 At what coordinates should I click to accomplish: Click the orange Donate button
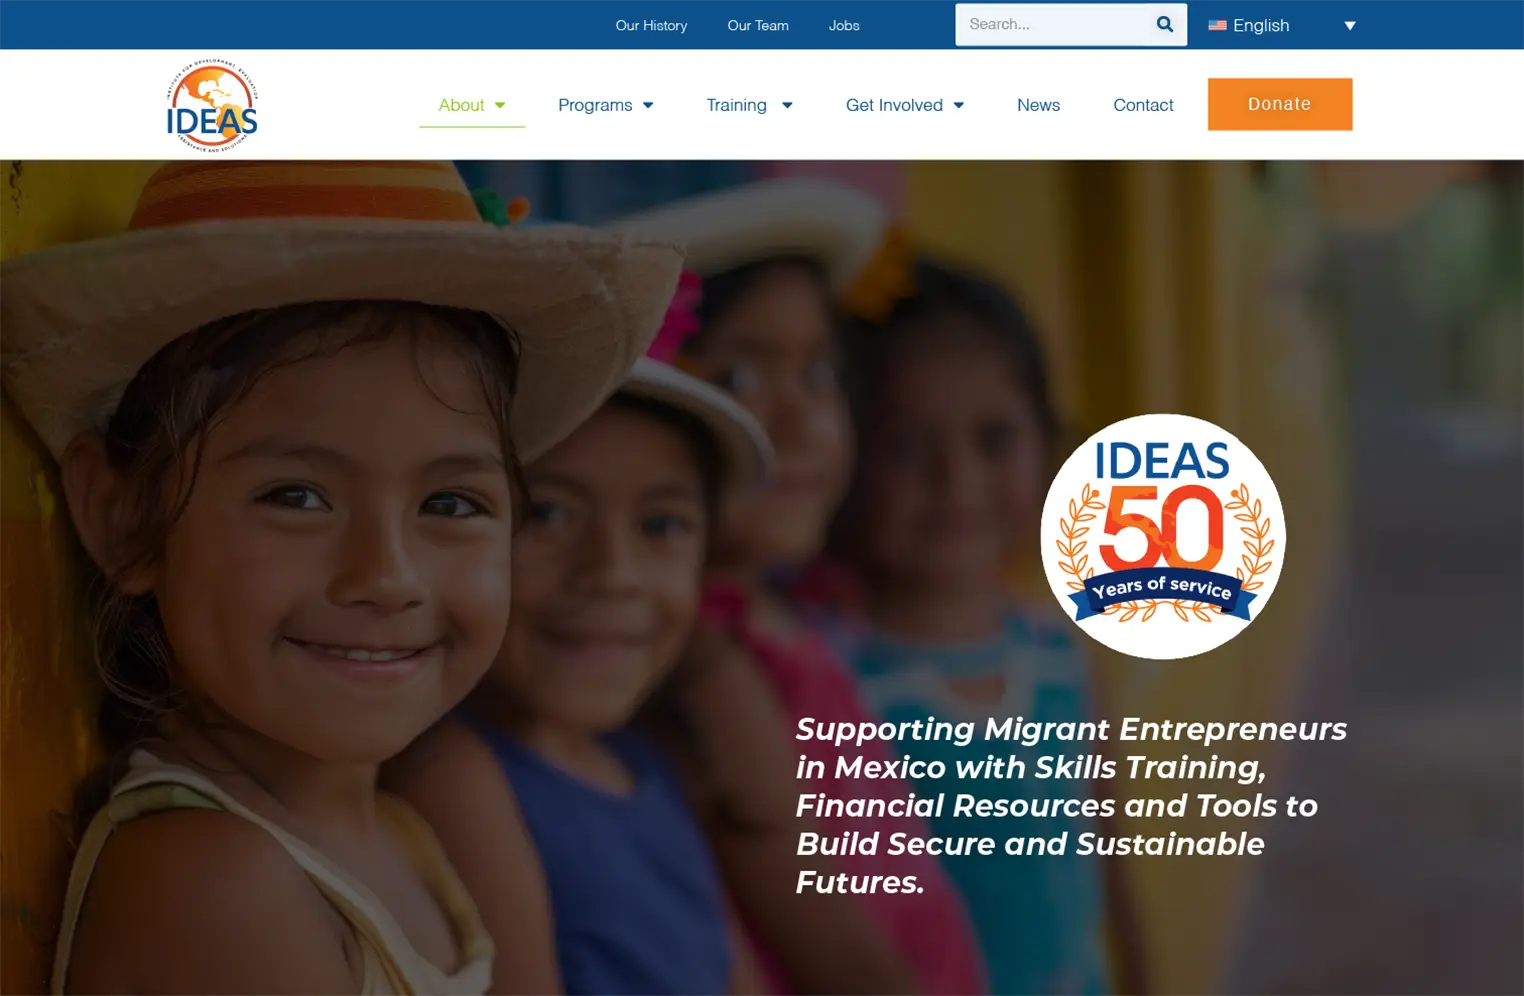[x=1280, y=104]
